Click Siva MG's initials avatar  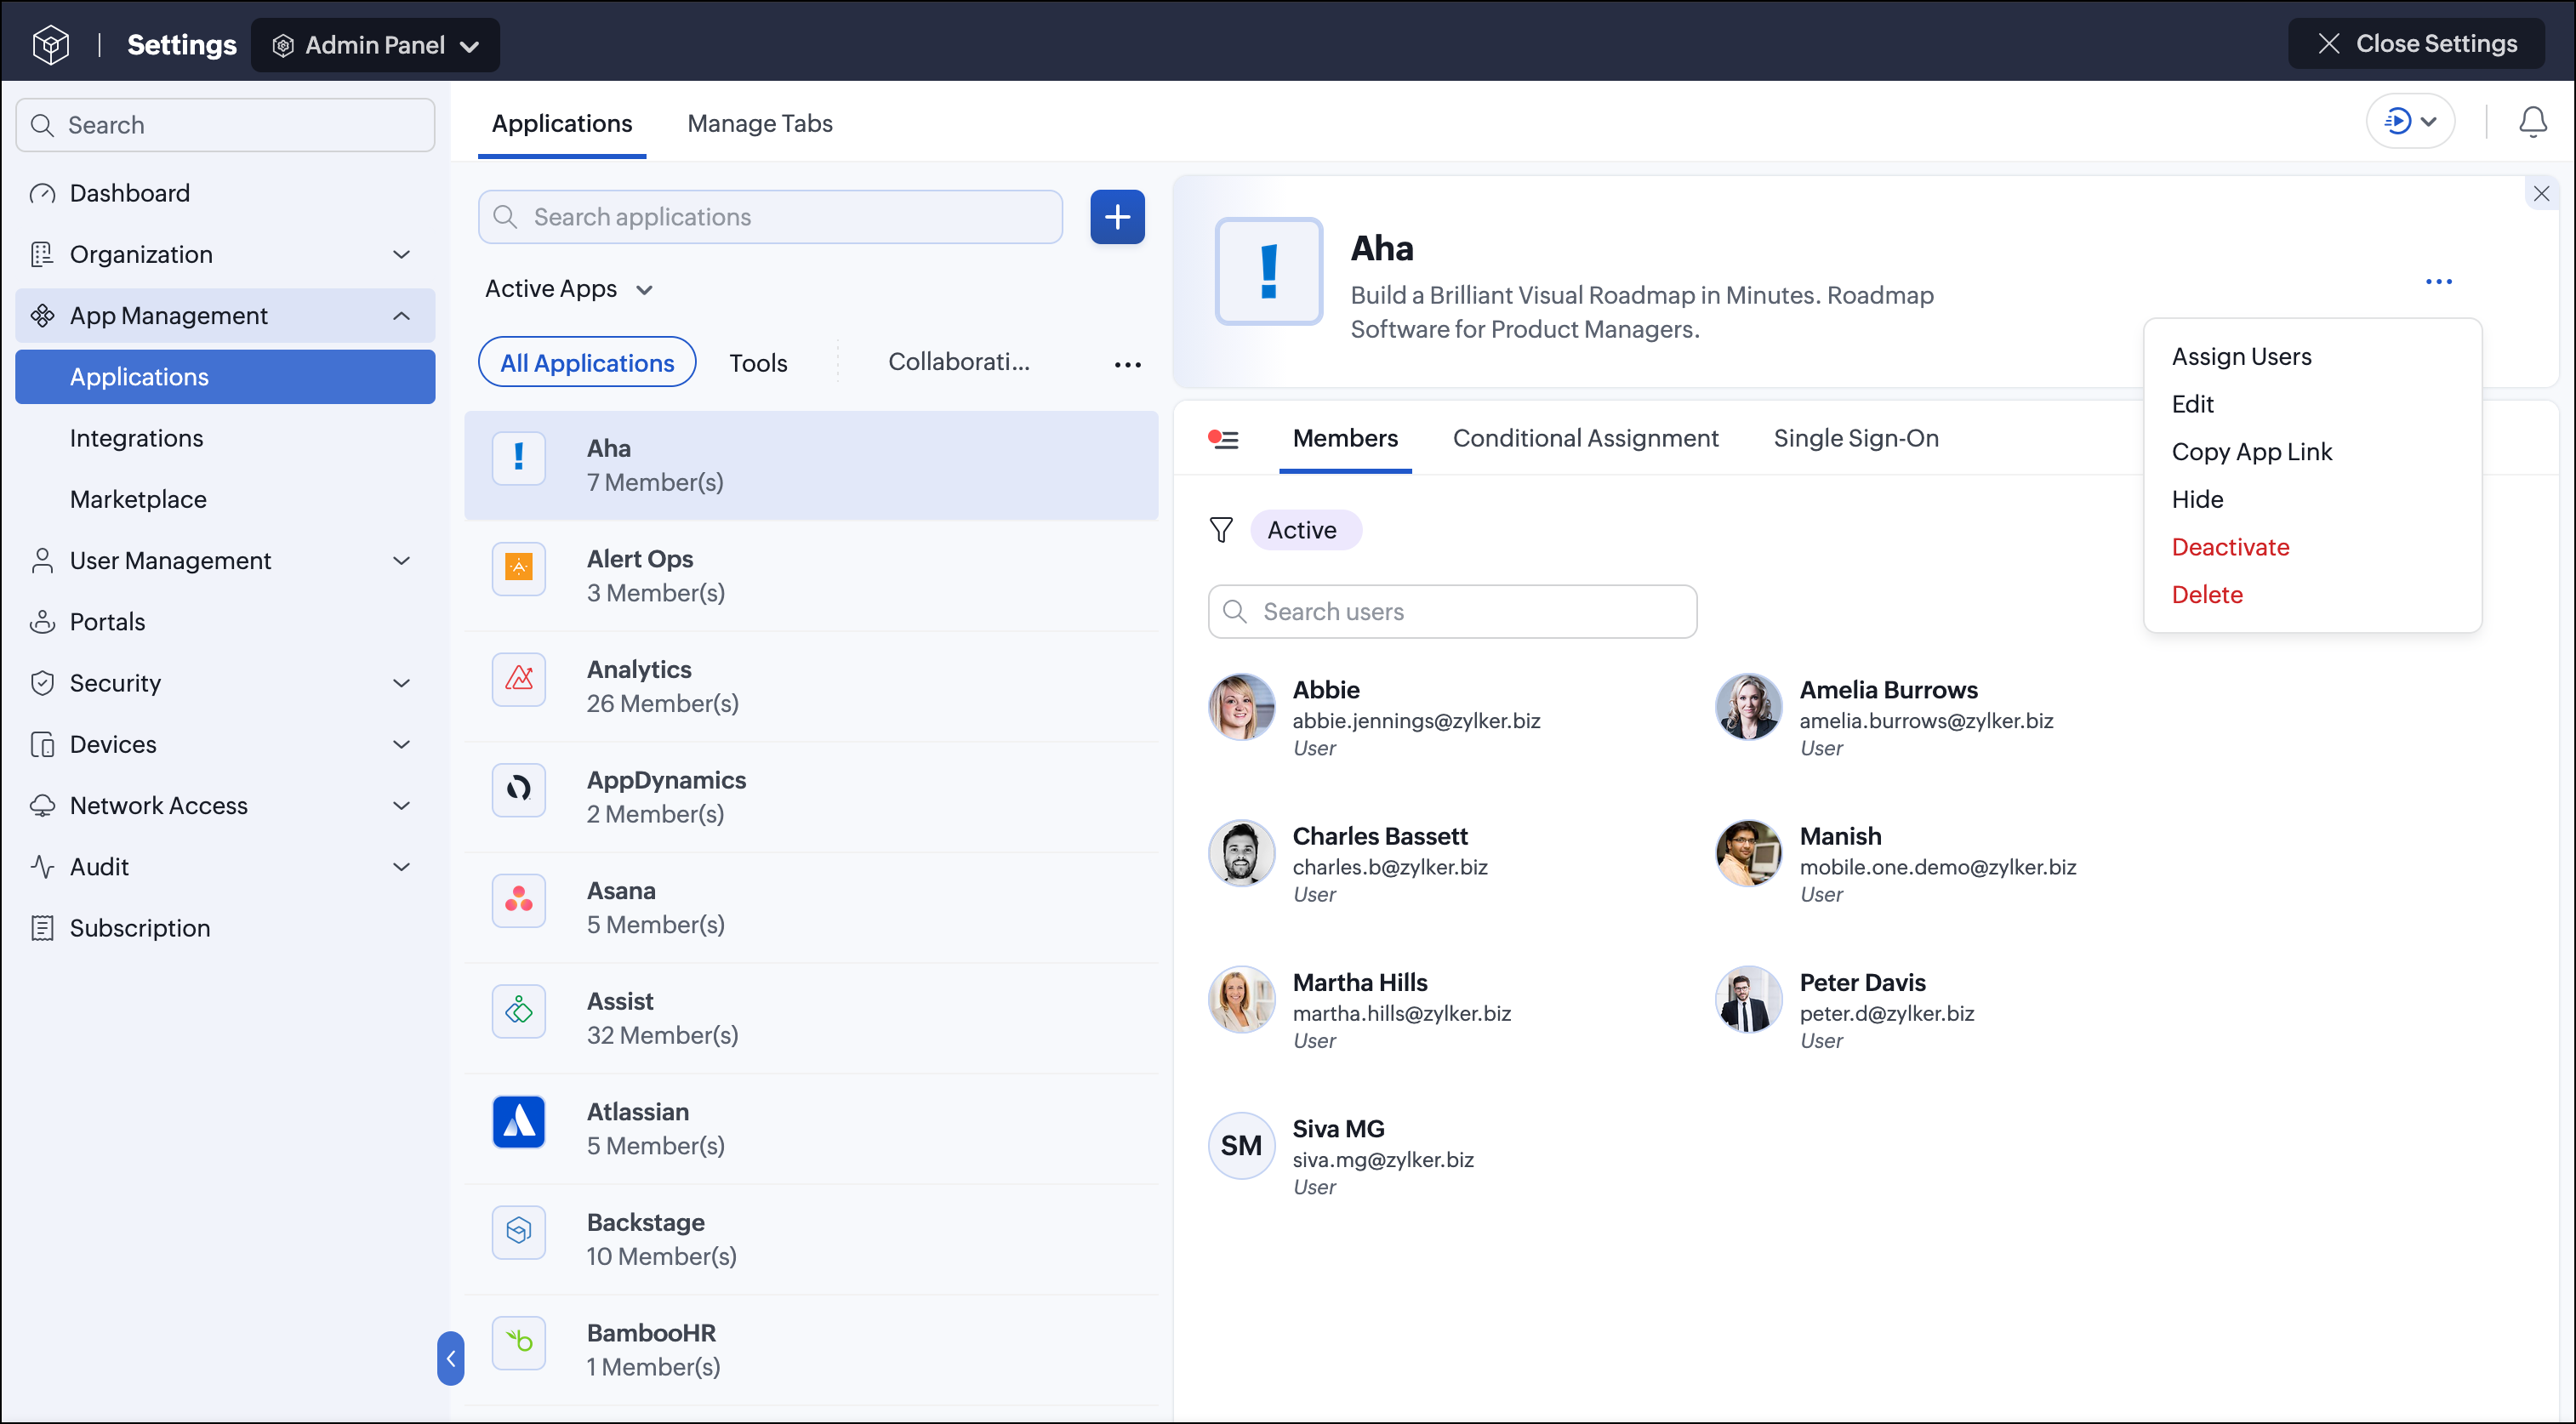[1241, 1146]
